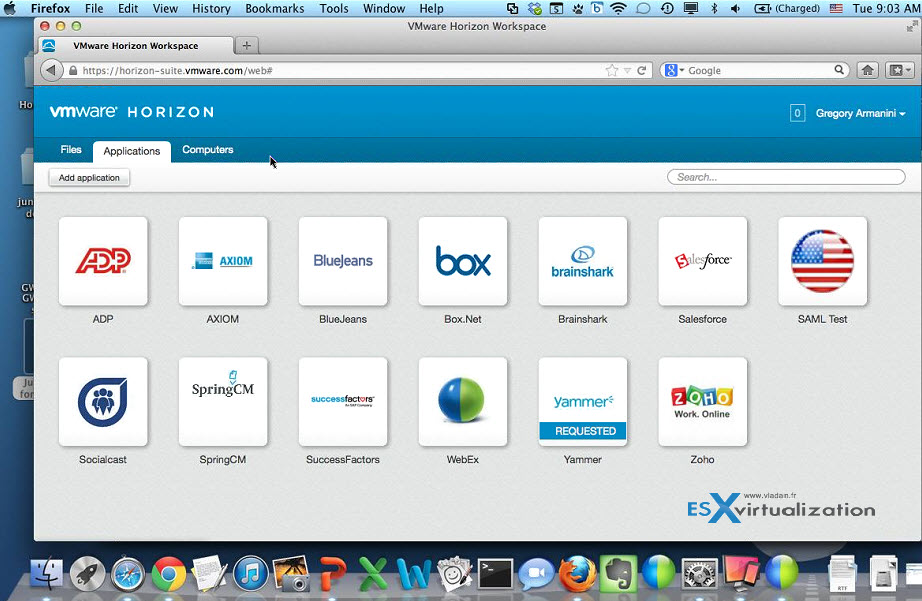Open System Preferences gear in Dock
The width and height of the screenshot is (922, 601).
(700, 573)
